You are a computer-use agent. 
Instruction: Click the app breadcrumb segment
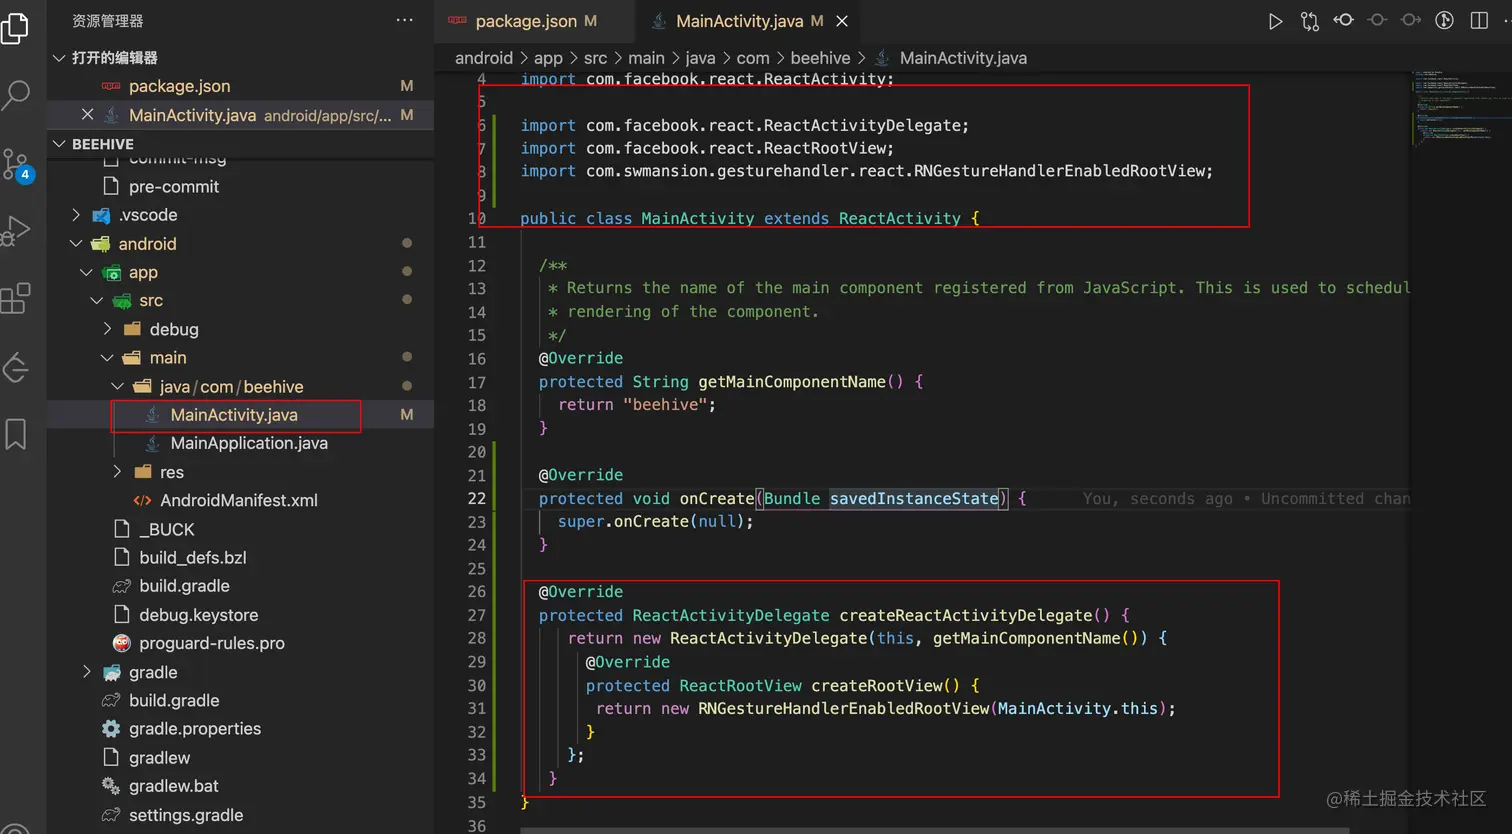tap(548, 58)
